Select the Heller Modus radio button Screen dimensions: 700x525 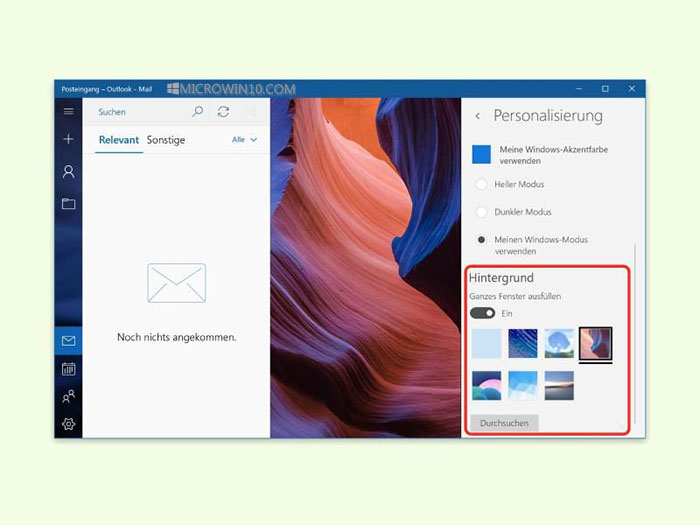coord(481,184)
